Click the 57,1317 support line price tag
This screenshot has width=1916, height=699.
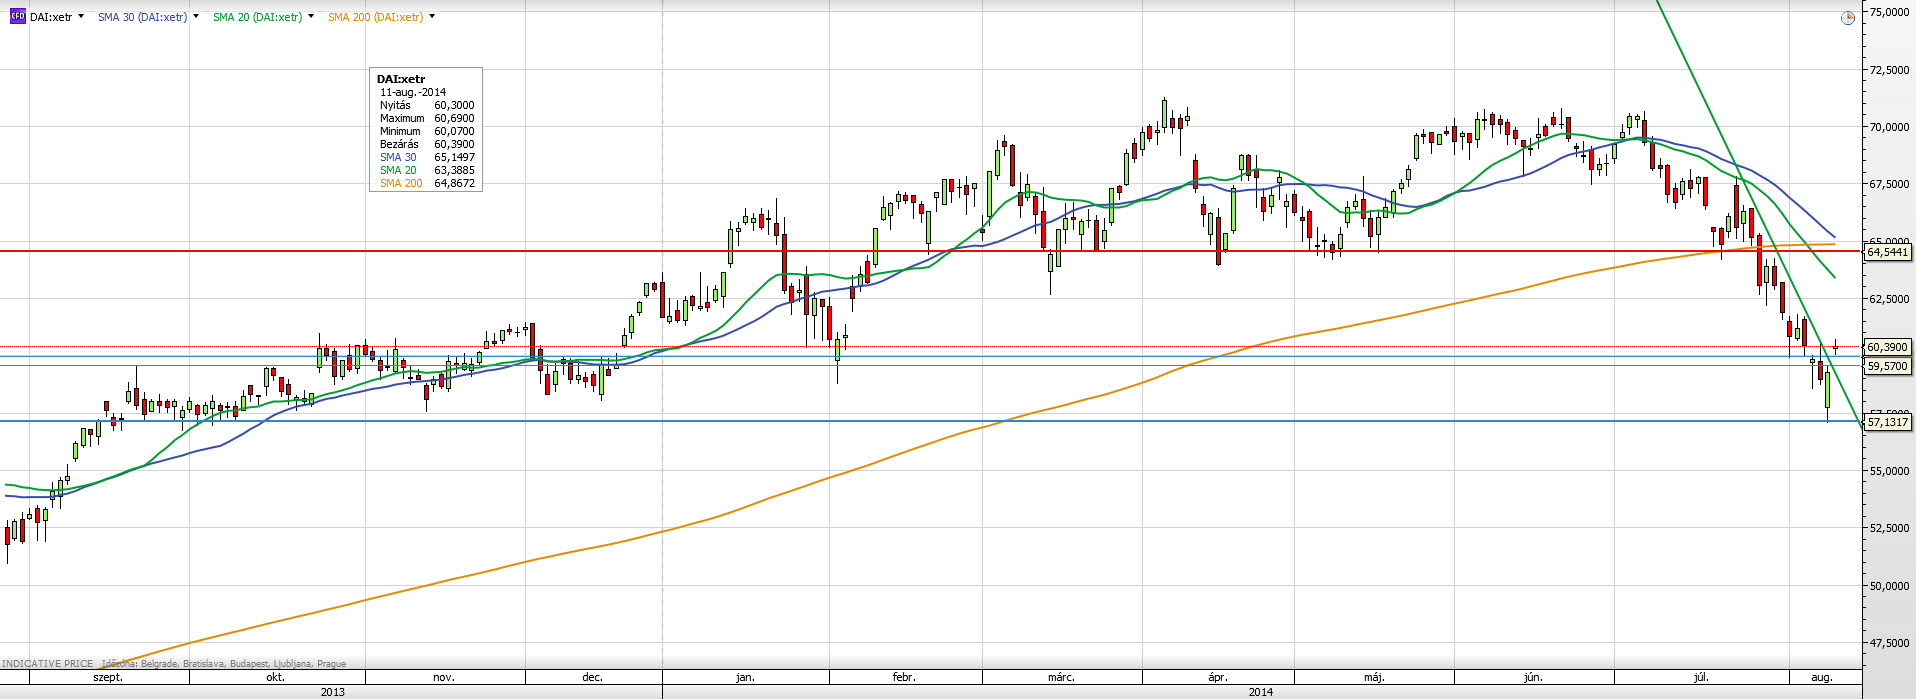tap(1887, 422)
